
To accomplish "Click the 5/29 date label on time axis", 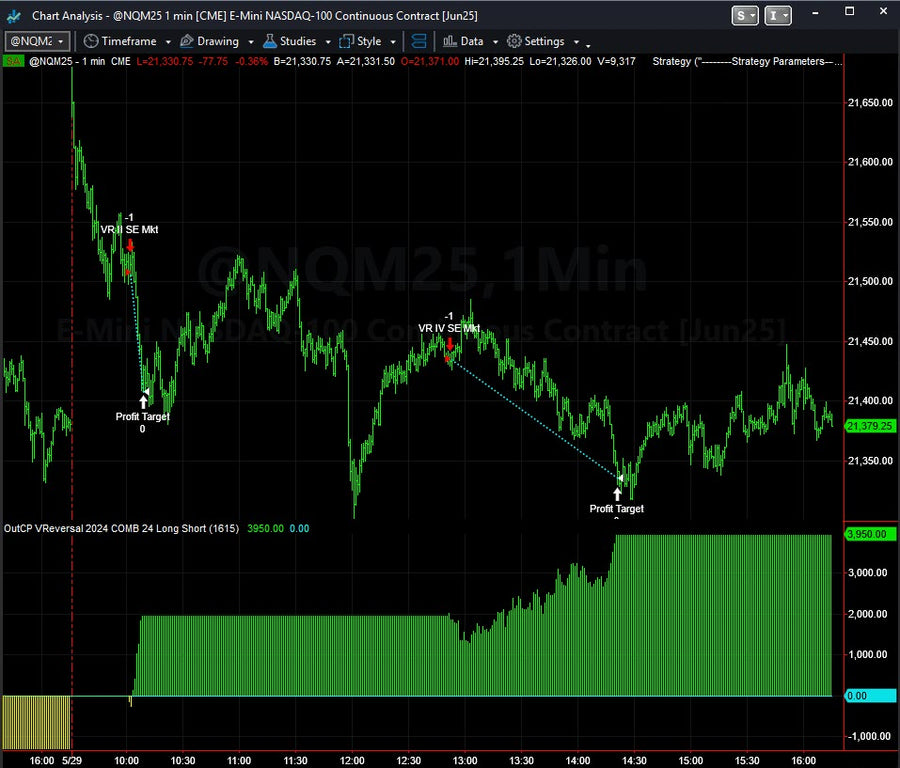I will (x=72, y=761).
